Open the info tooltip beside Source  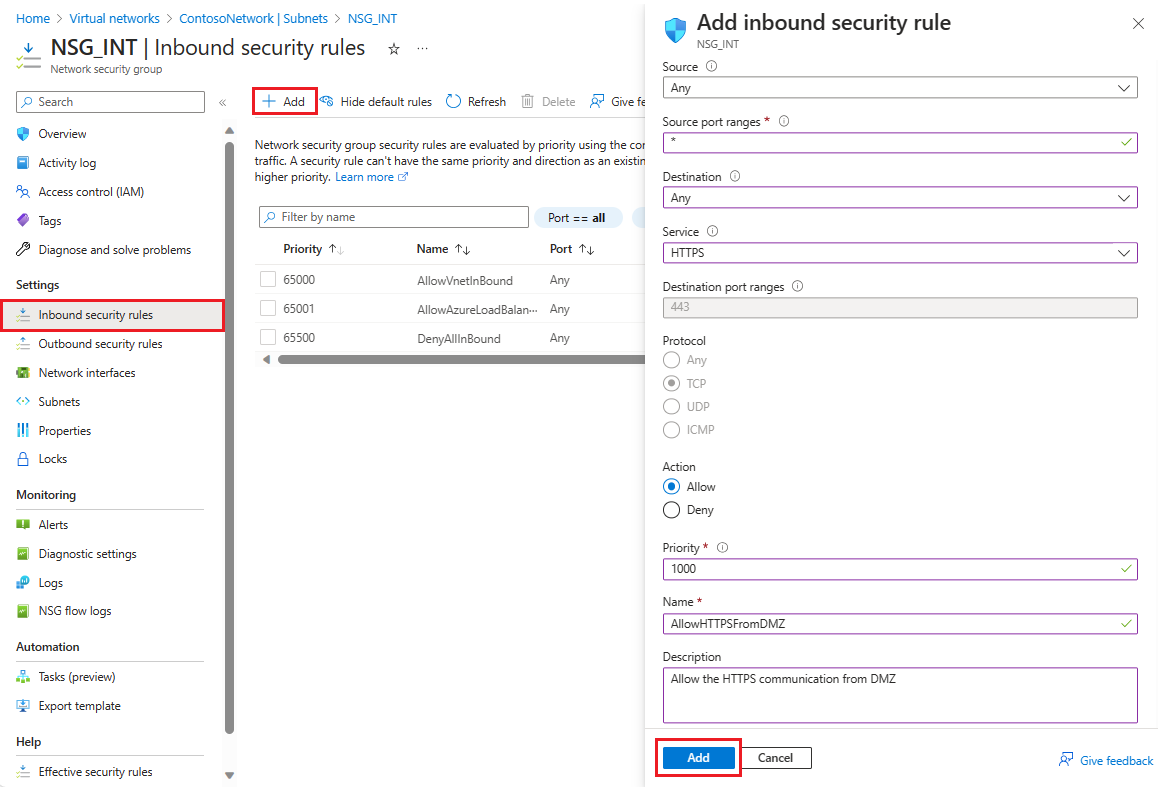tap(710, 66)
